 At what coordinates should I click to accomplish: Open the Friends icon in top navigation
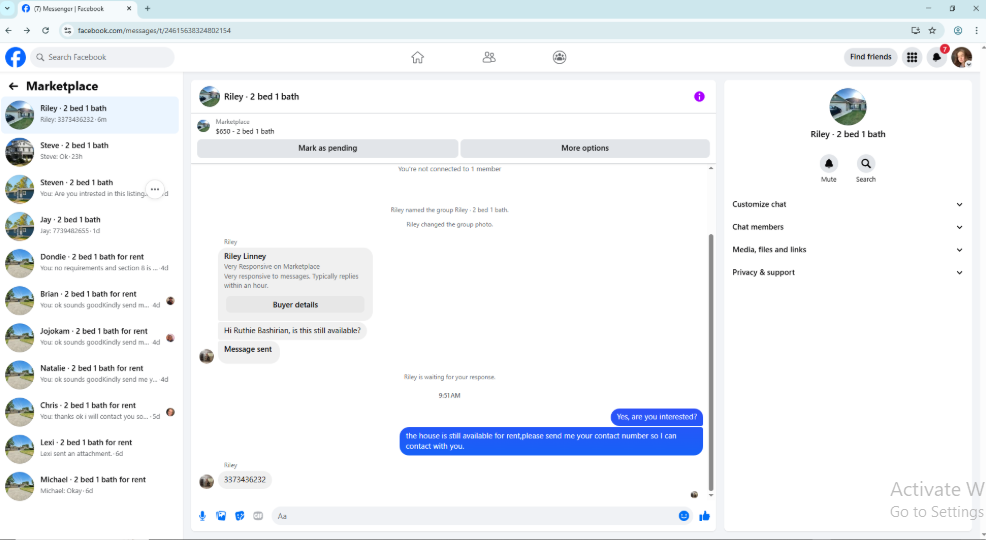pos(489,57)
